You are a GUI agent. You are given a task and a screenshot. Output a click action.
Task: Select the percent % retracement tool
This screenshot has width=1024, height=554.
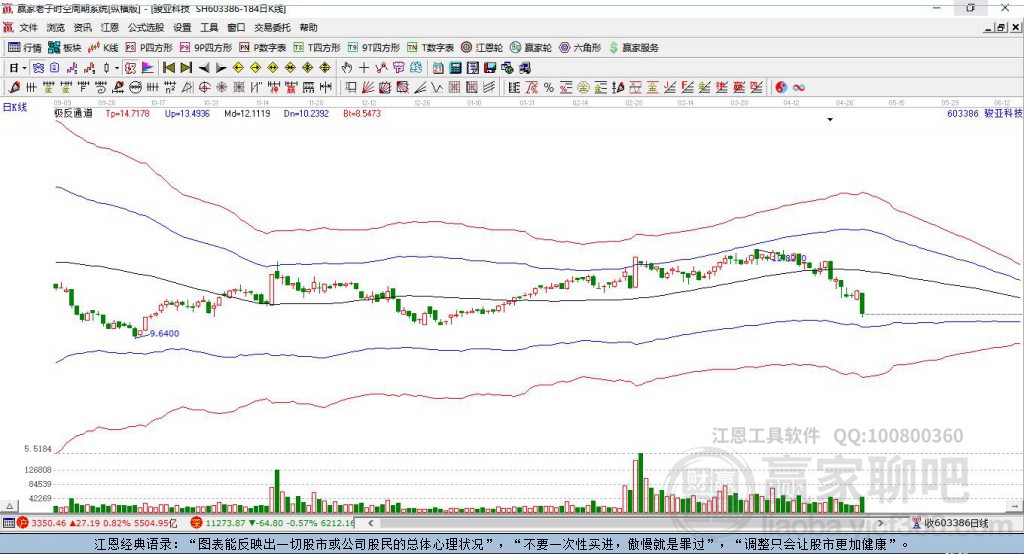[549, 88]
